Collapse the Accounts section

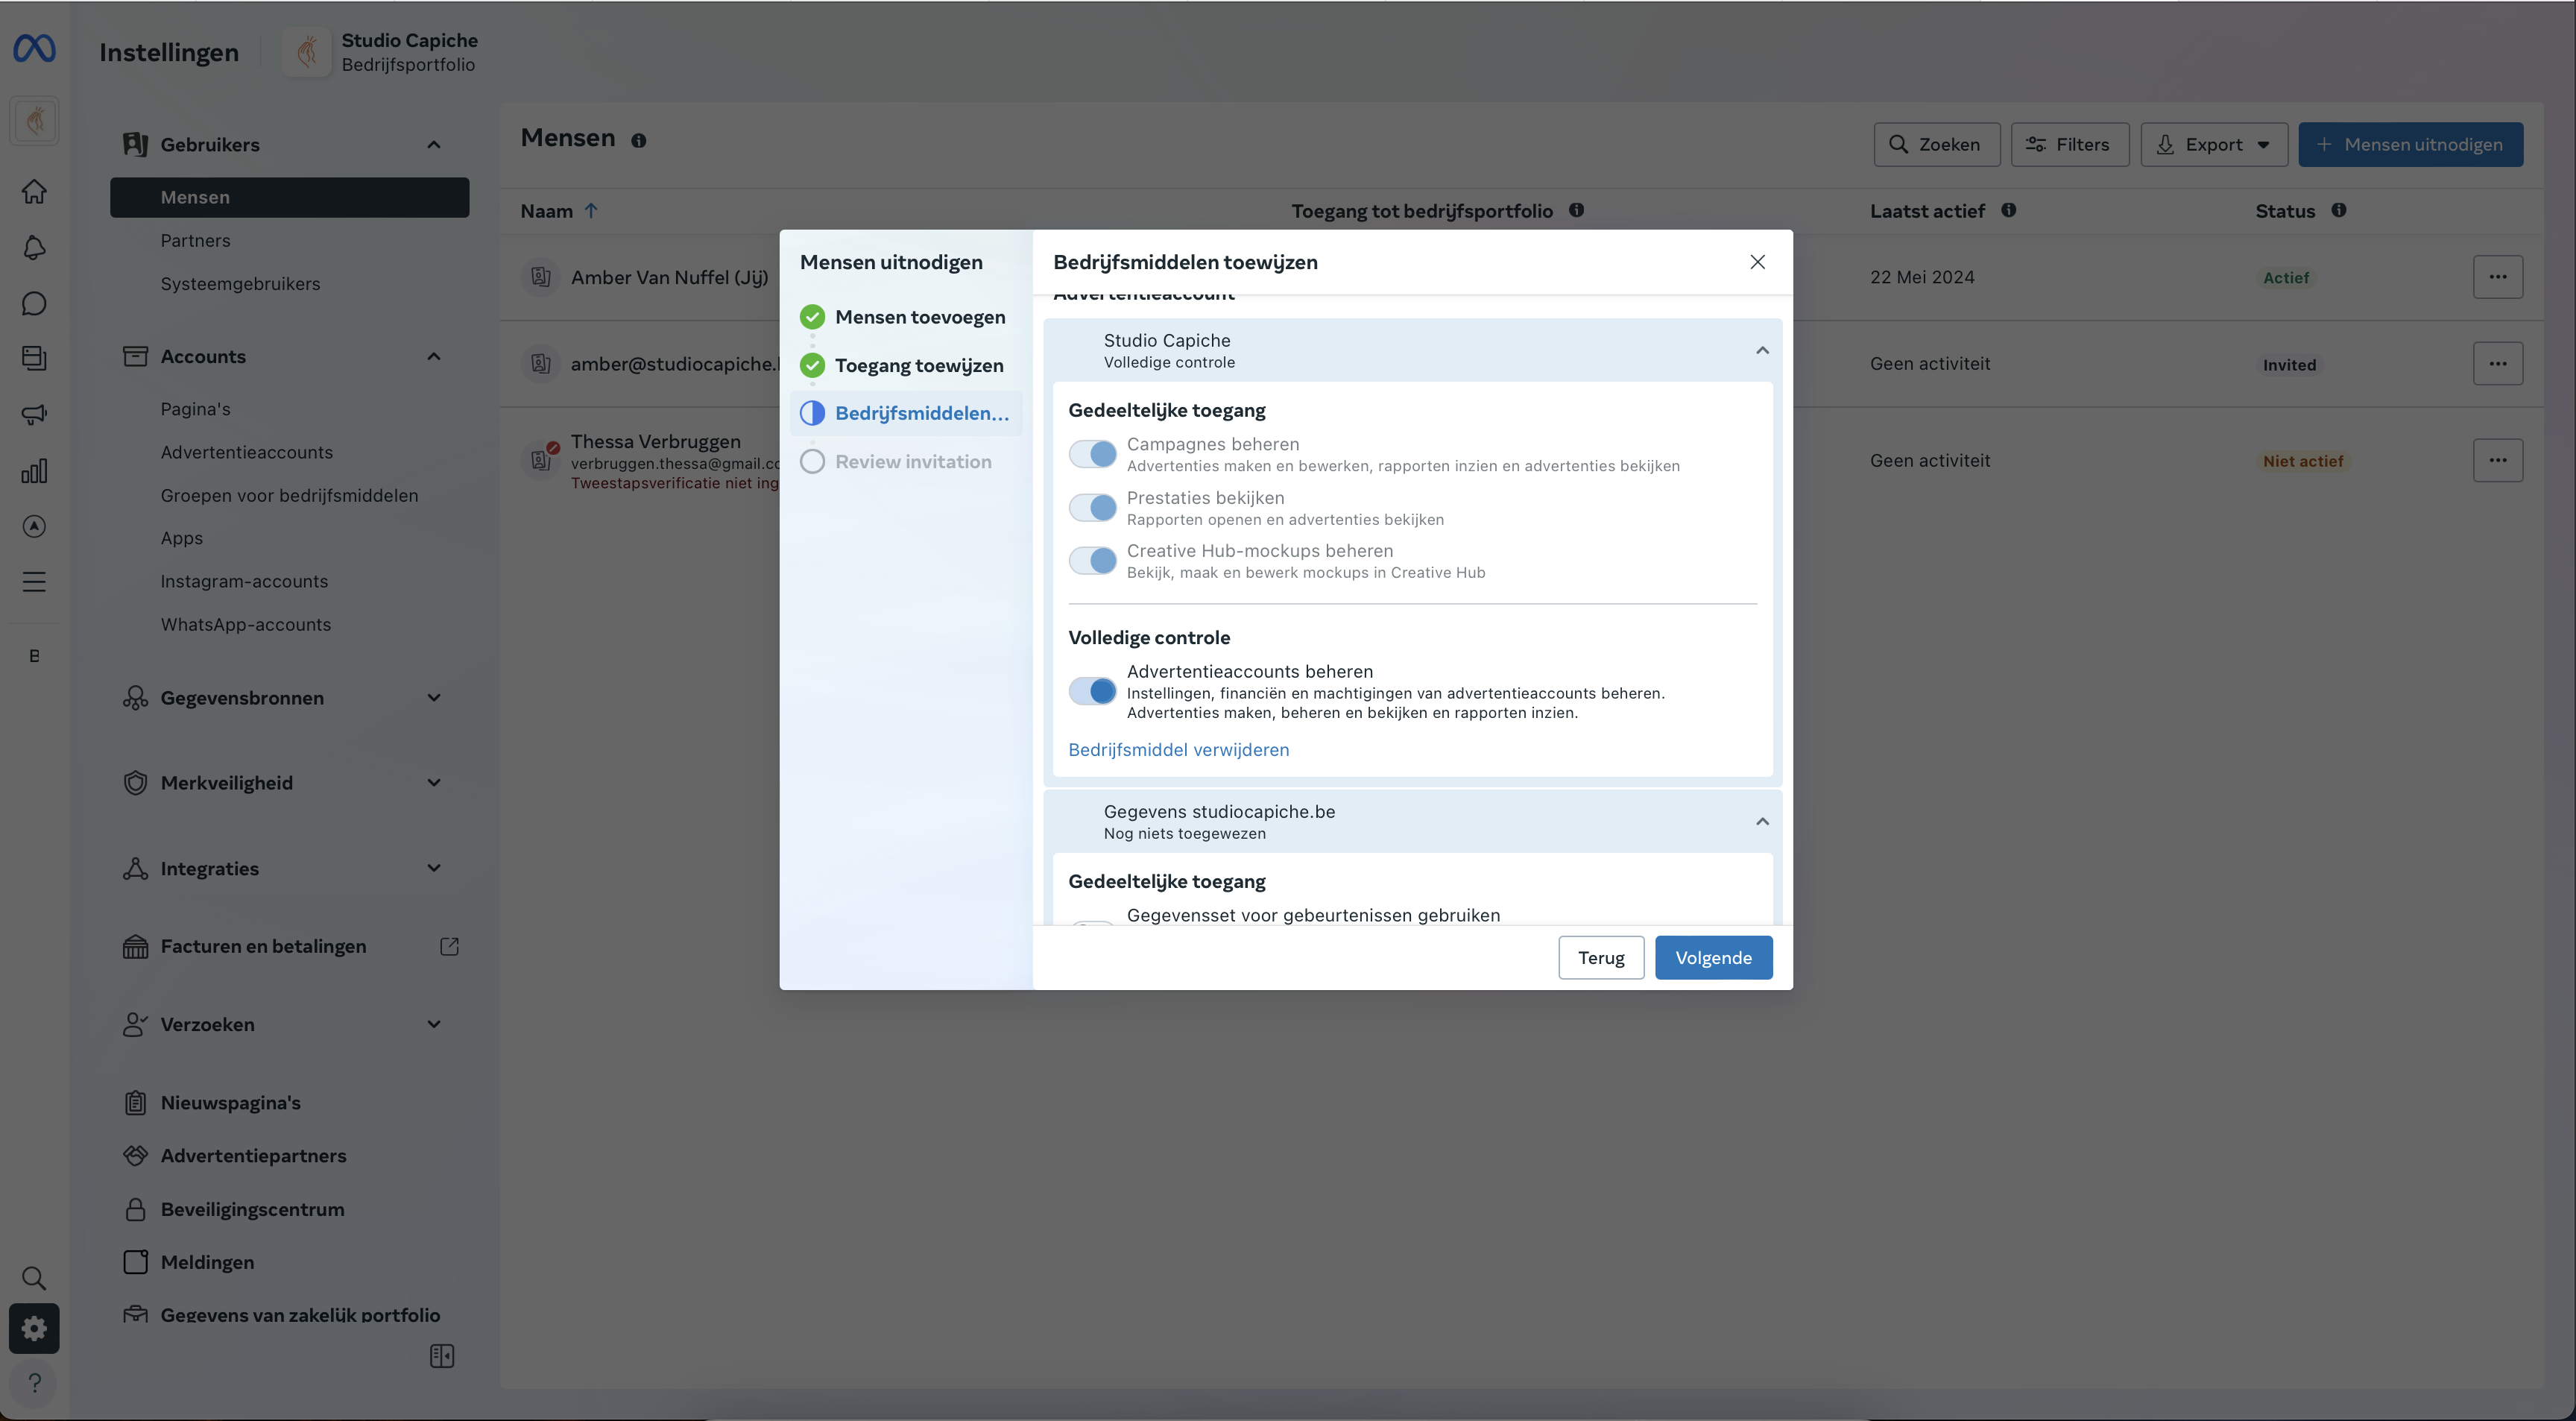coord(433,357)
